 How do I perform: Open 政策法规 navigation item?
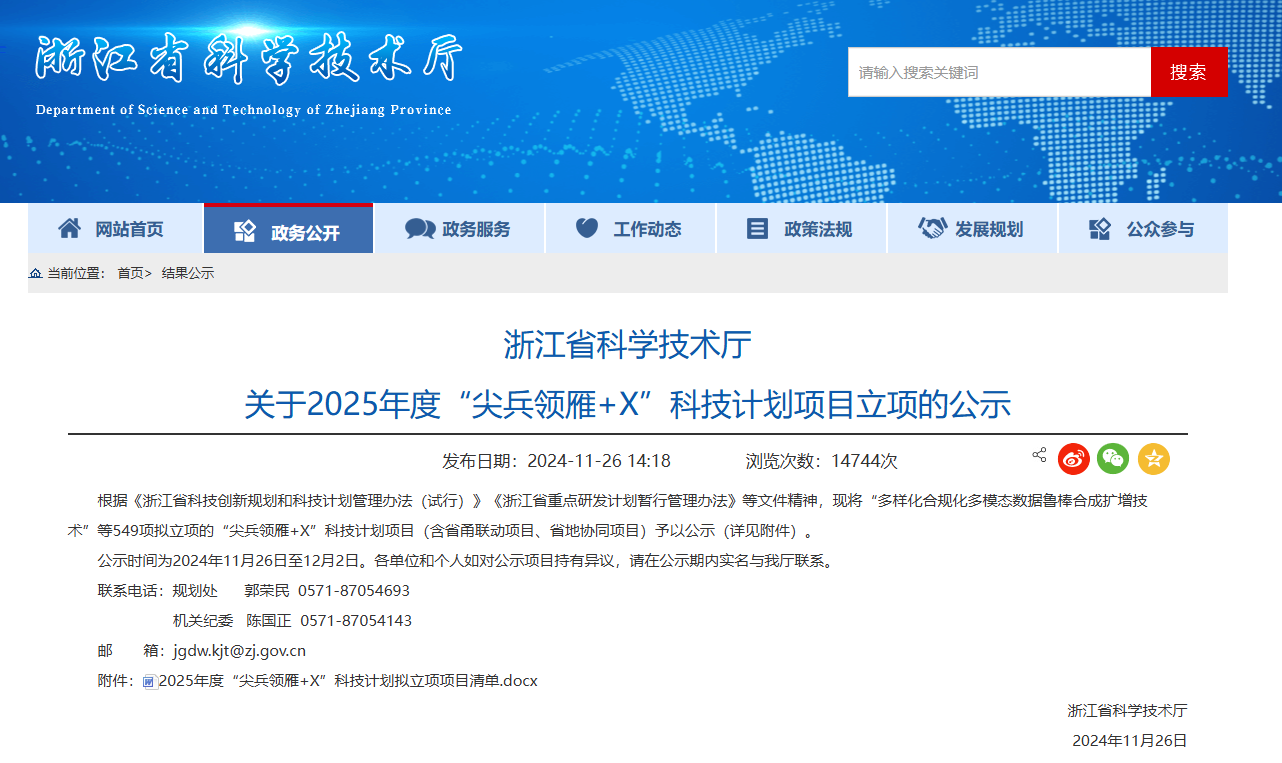click(x=801, y=229)
